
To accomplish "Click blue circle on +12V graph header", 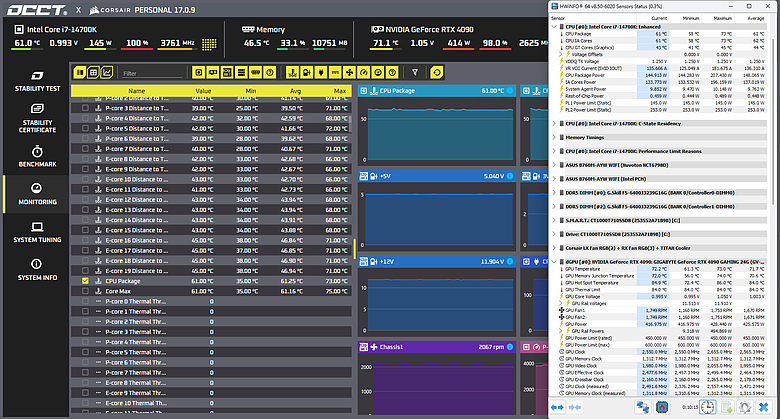I will 510,261.
